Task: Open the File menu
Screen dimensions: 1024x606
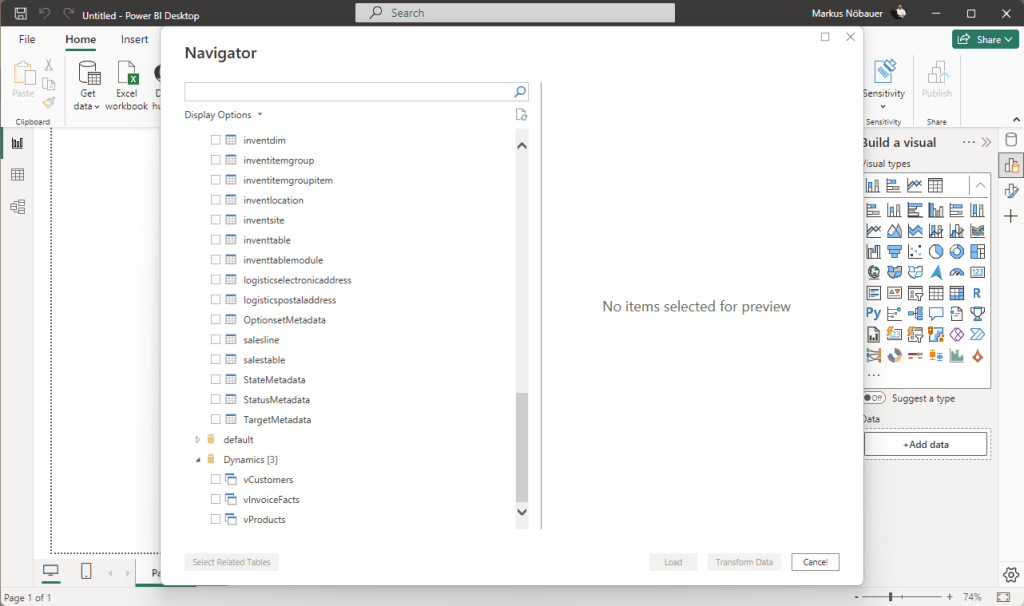Action: [26, 39]
